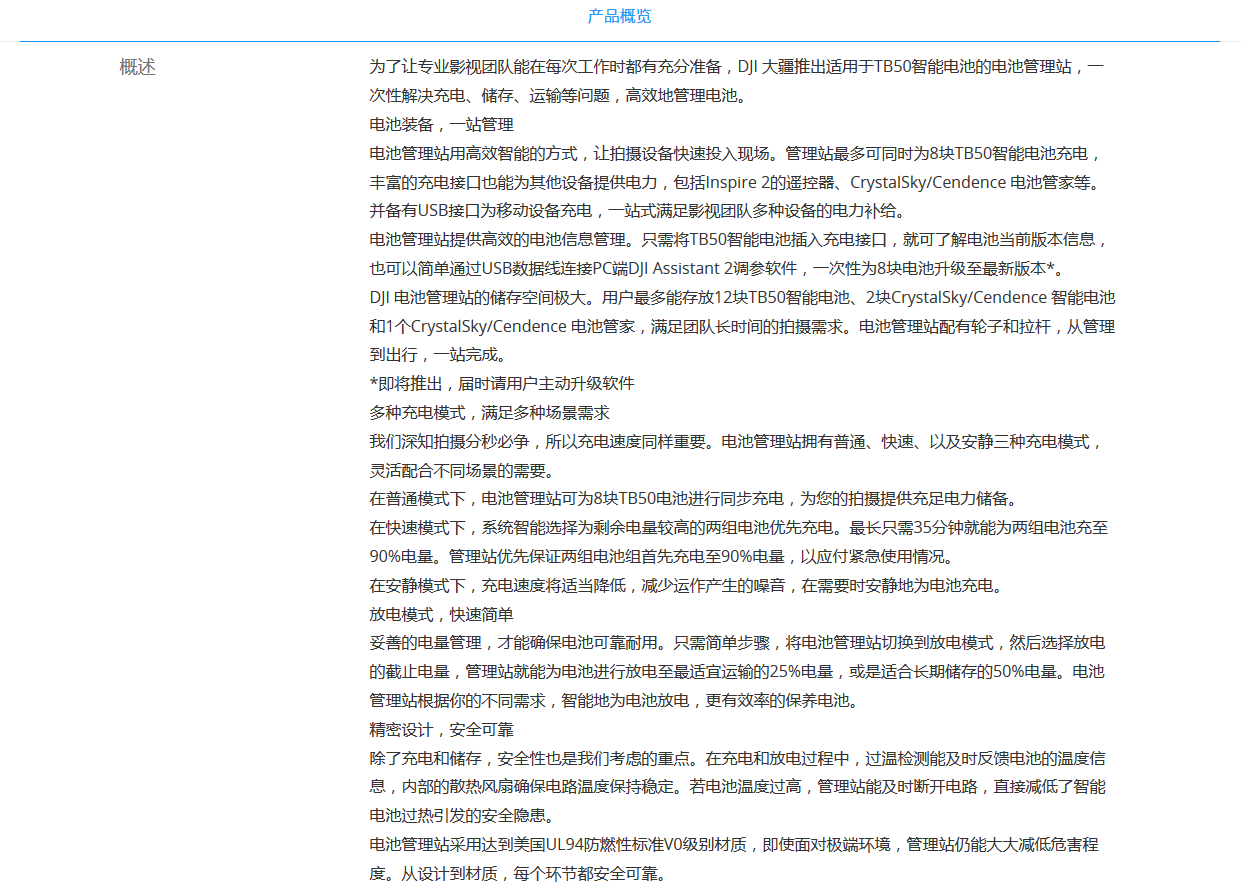Click the line starting 电池管理站提供高效的电池信息管理
The height and width of the screenshot is (889, 1241).
739,240
